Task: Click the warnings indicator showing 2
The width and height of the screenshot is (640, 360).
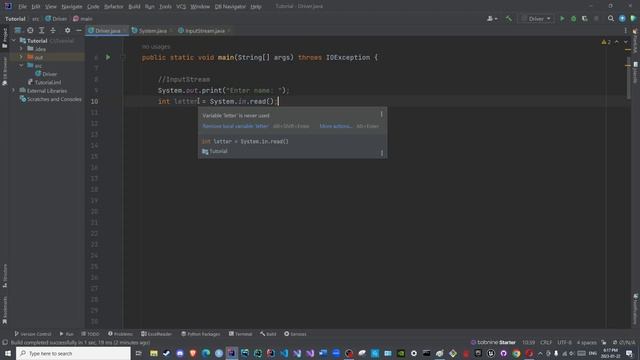Action: (x=606, y=42)
